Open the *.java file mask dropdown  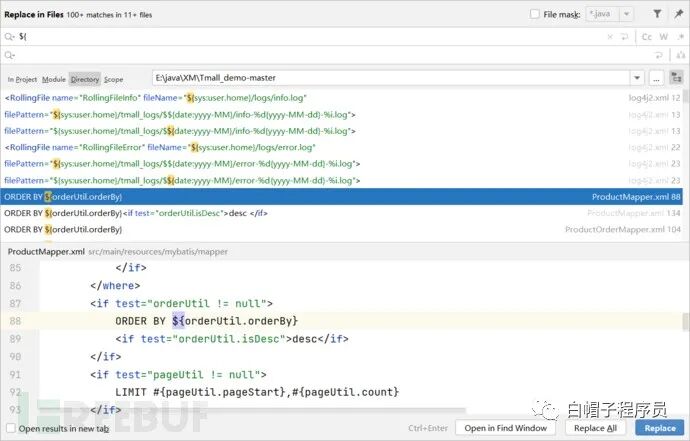627,14
